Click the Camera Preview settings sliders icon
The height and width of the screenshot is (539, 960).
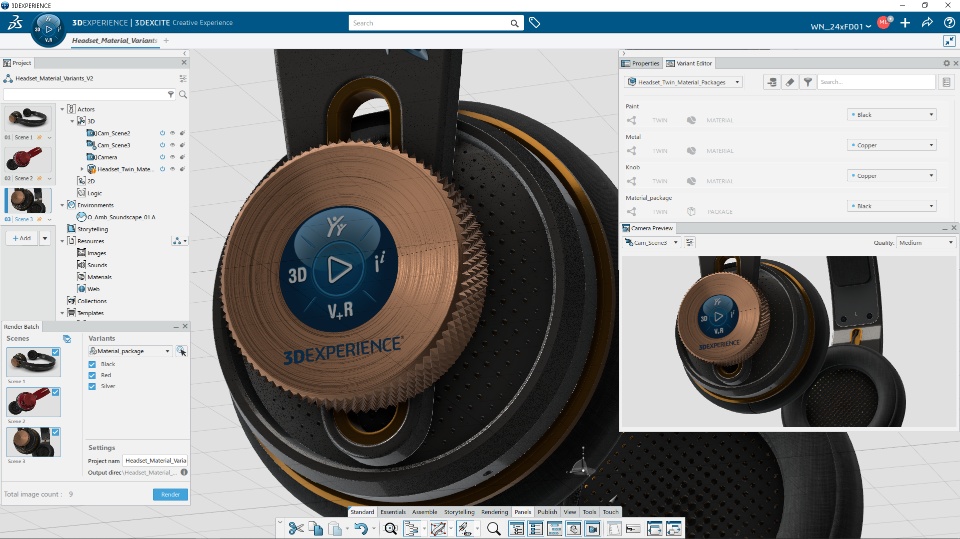(x=689, y=243)
